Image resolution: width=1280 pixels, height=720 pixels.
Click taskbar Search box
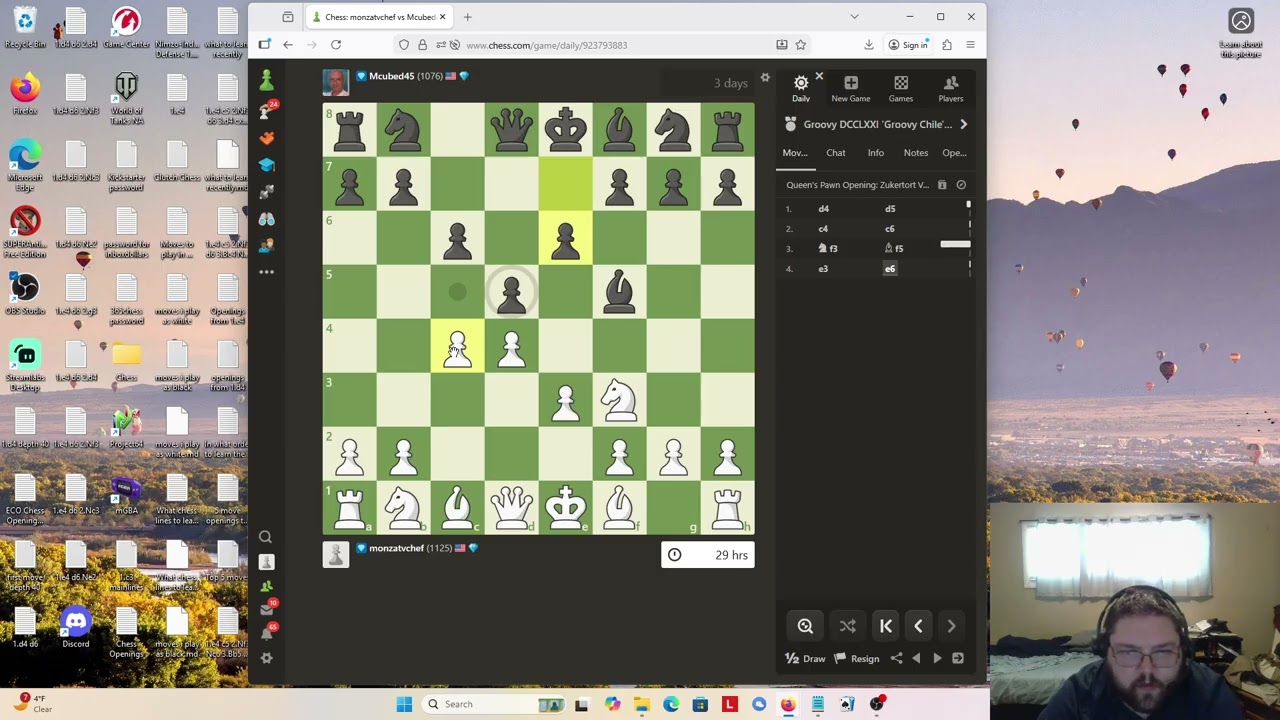point(493,704)
